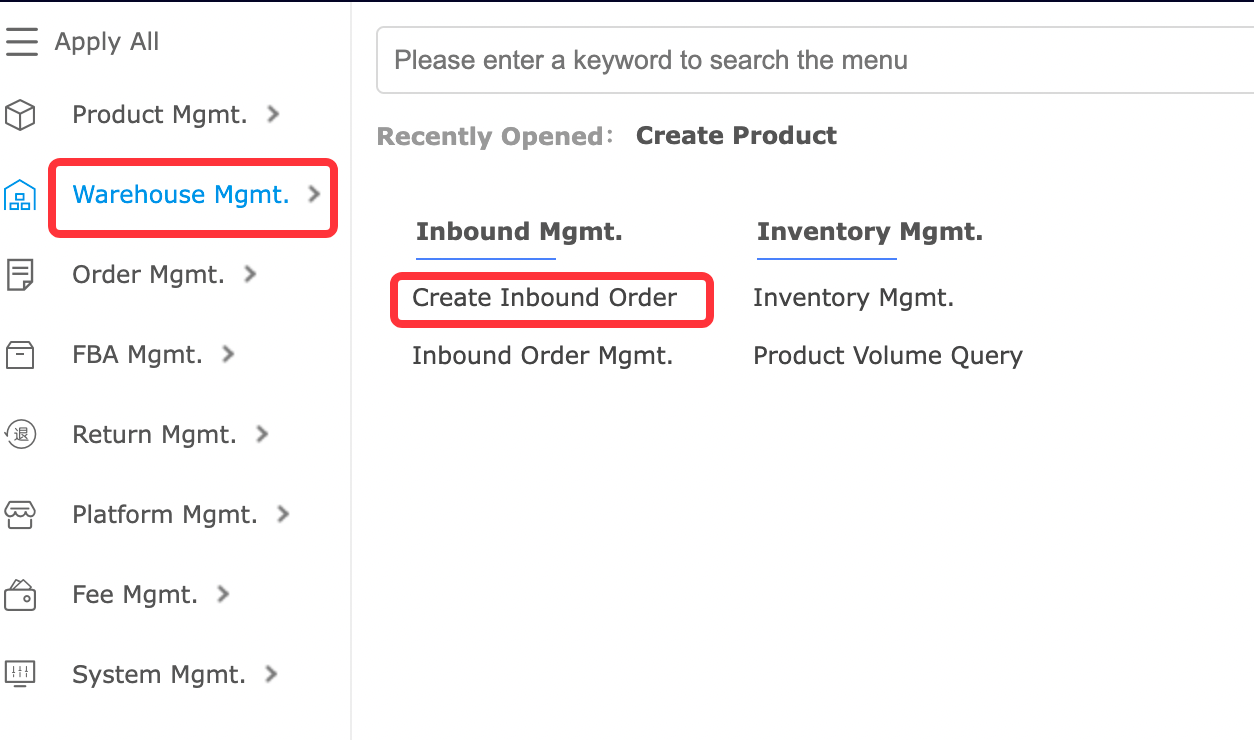
Task: Go to Inbound Order Mgmt. page
Action: pos(542,356)
